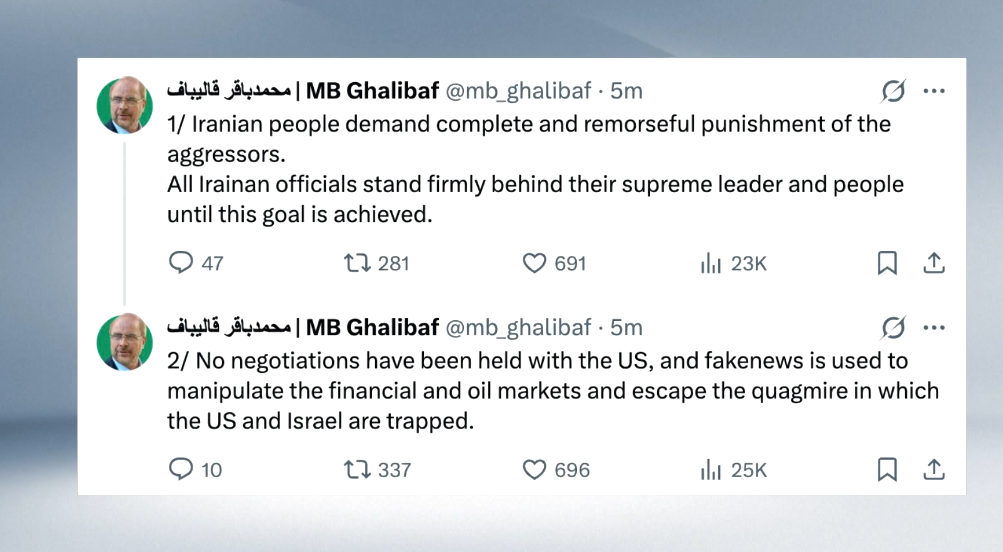Bookmark the second tweet

click(x=887, y=469)
